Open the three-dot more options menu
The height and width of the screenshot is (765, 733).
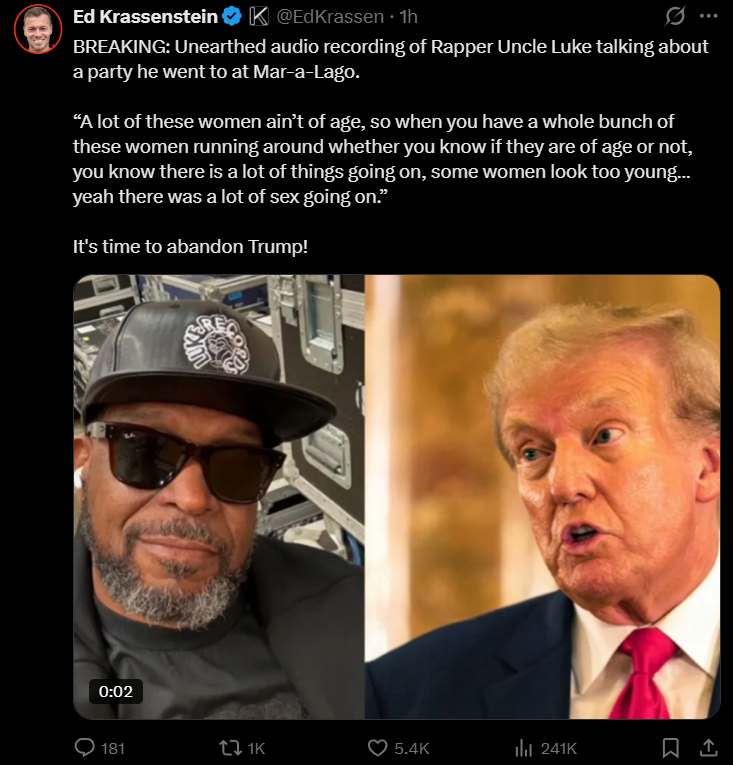pos(709,16)
